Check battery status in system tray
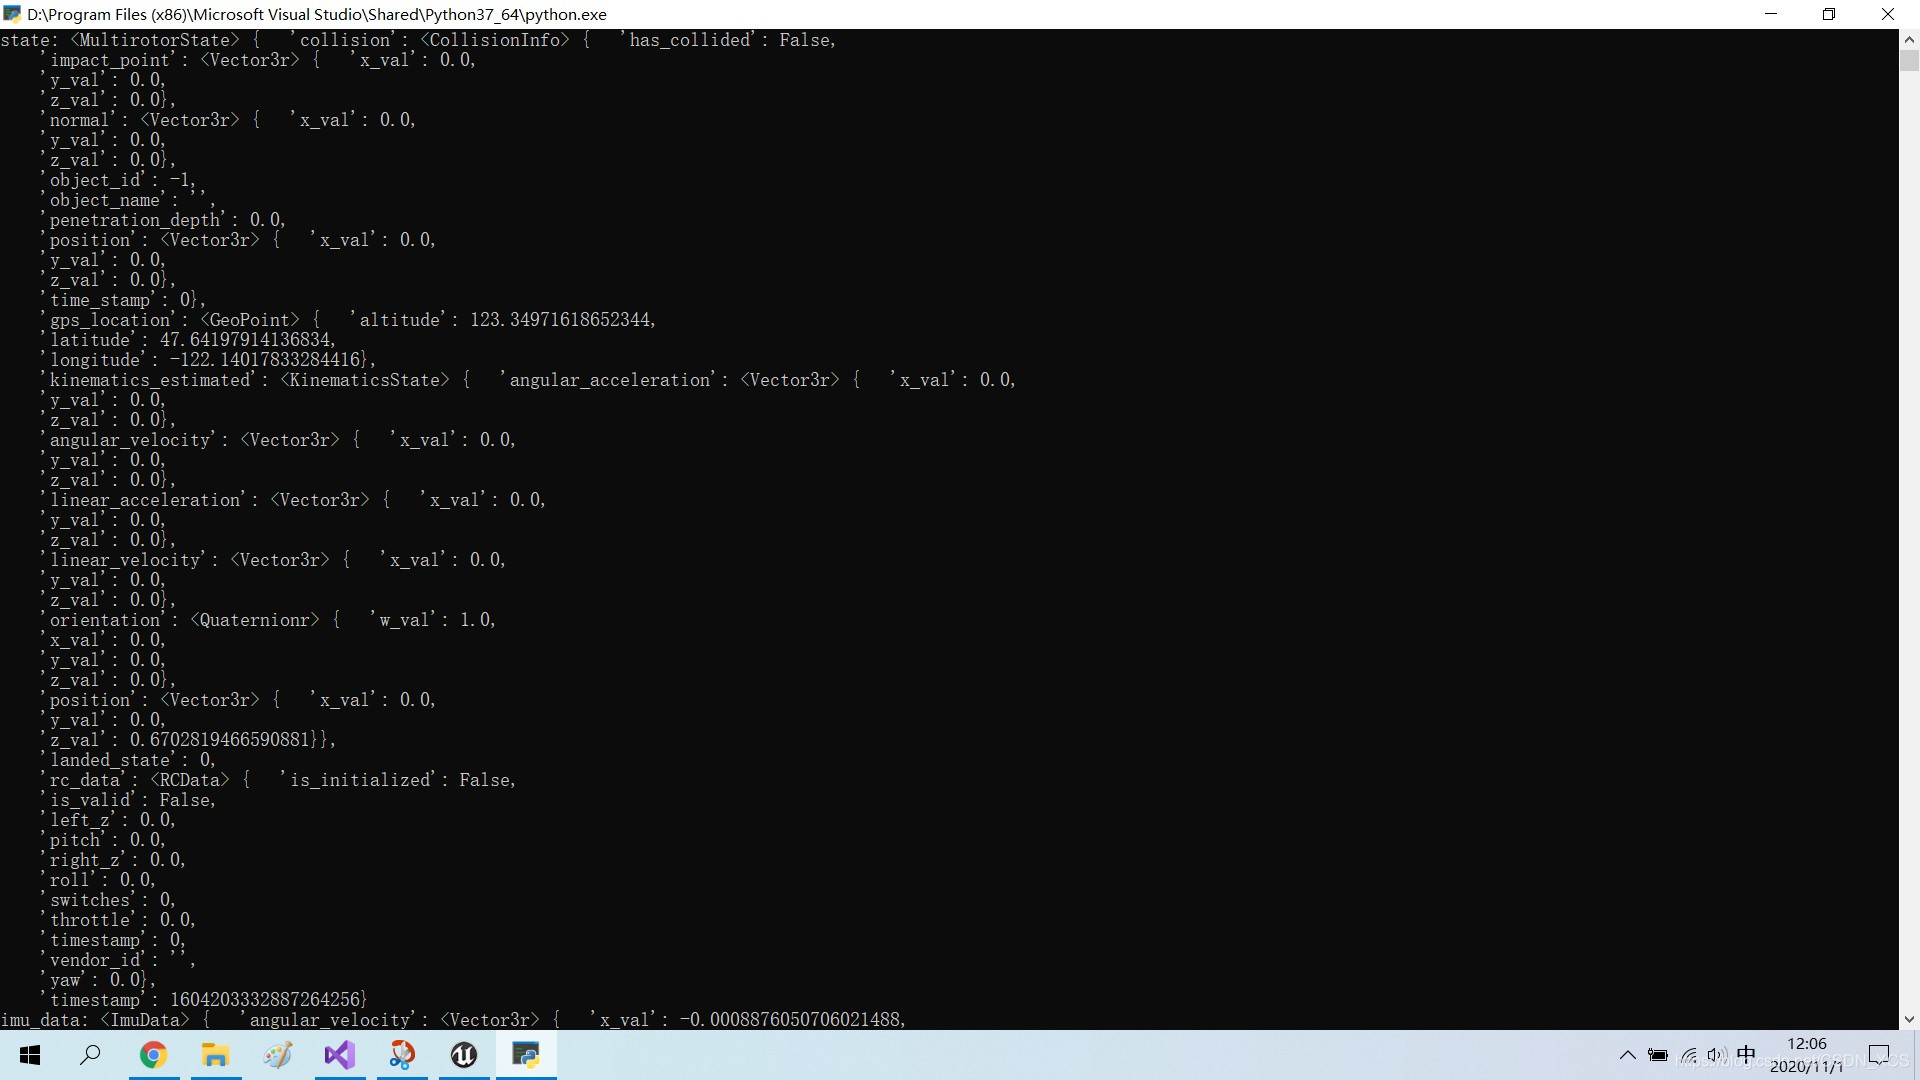 pyautogui.click(x=1658, y=1055)
